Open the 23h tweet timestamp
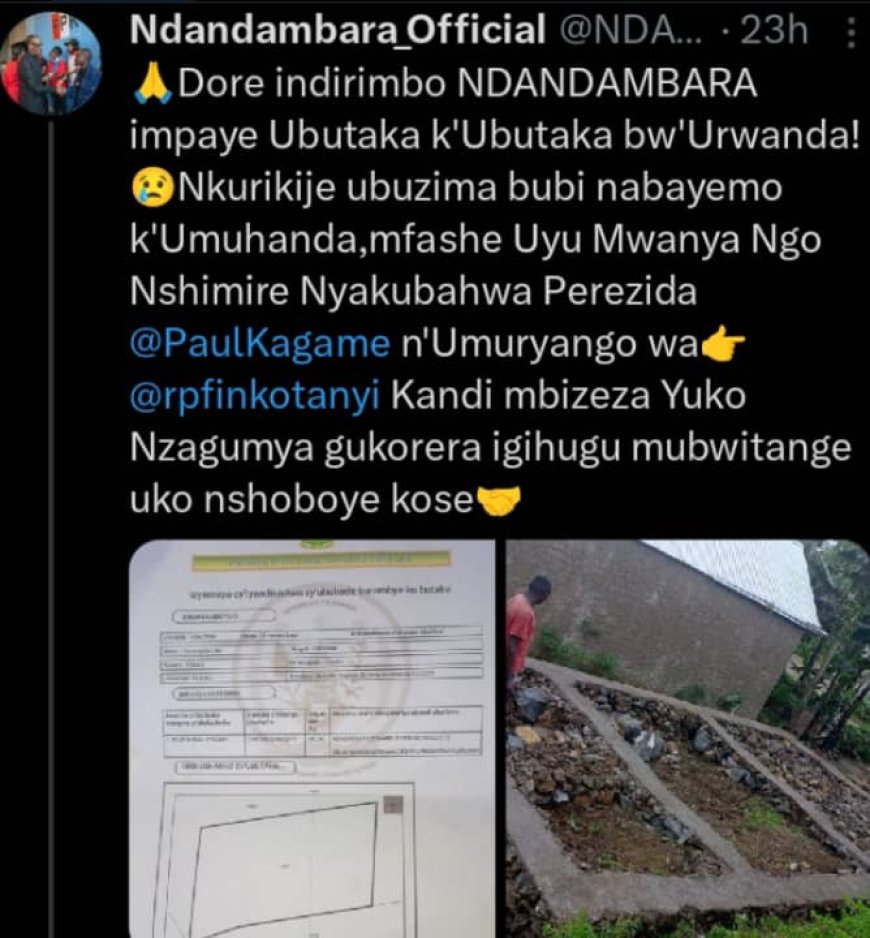This screenshot has width=870, height=938. (774, 30)
